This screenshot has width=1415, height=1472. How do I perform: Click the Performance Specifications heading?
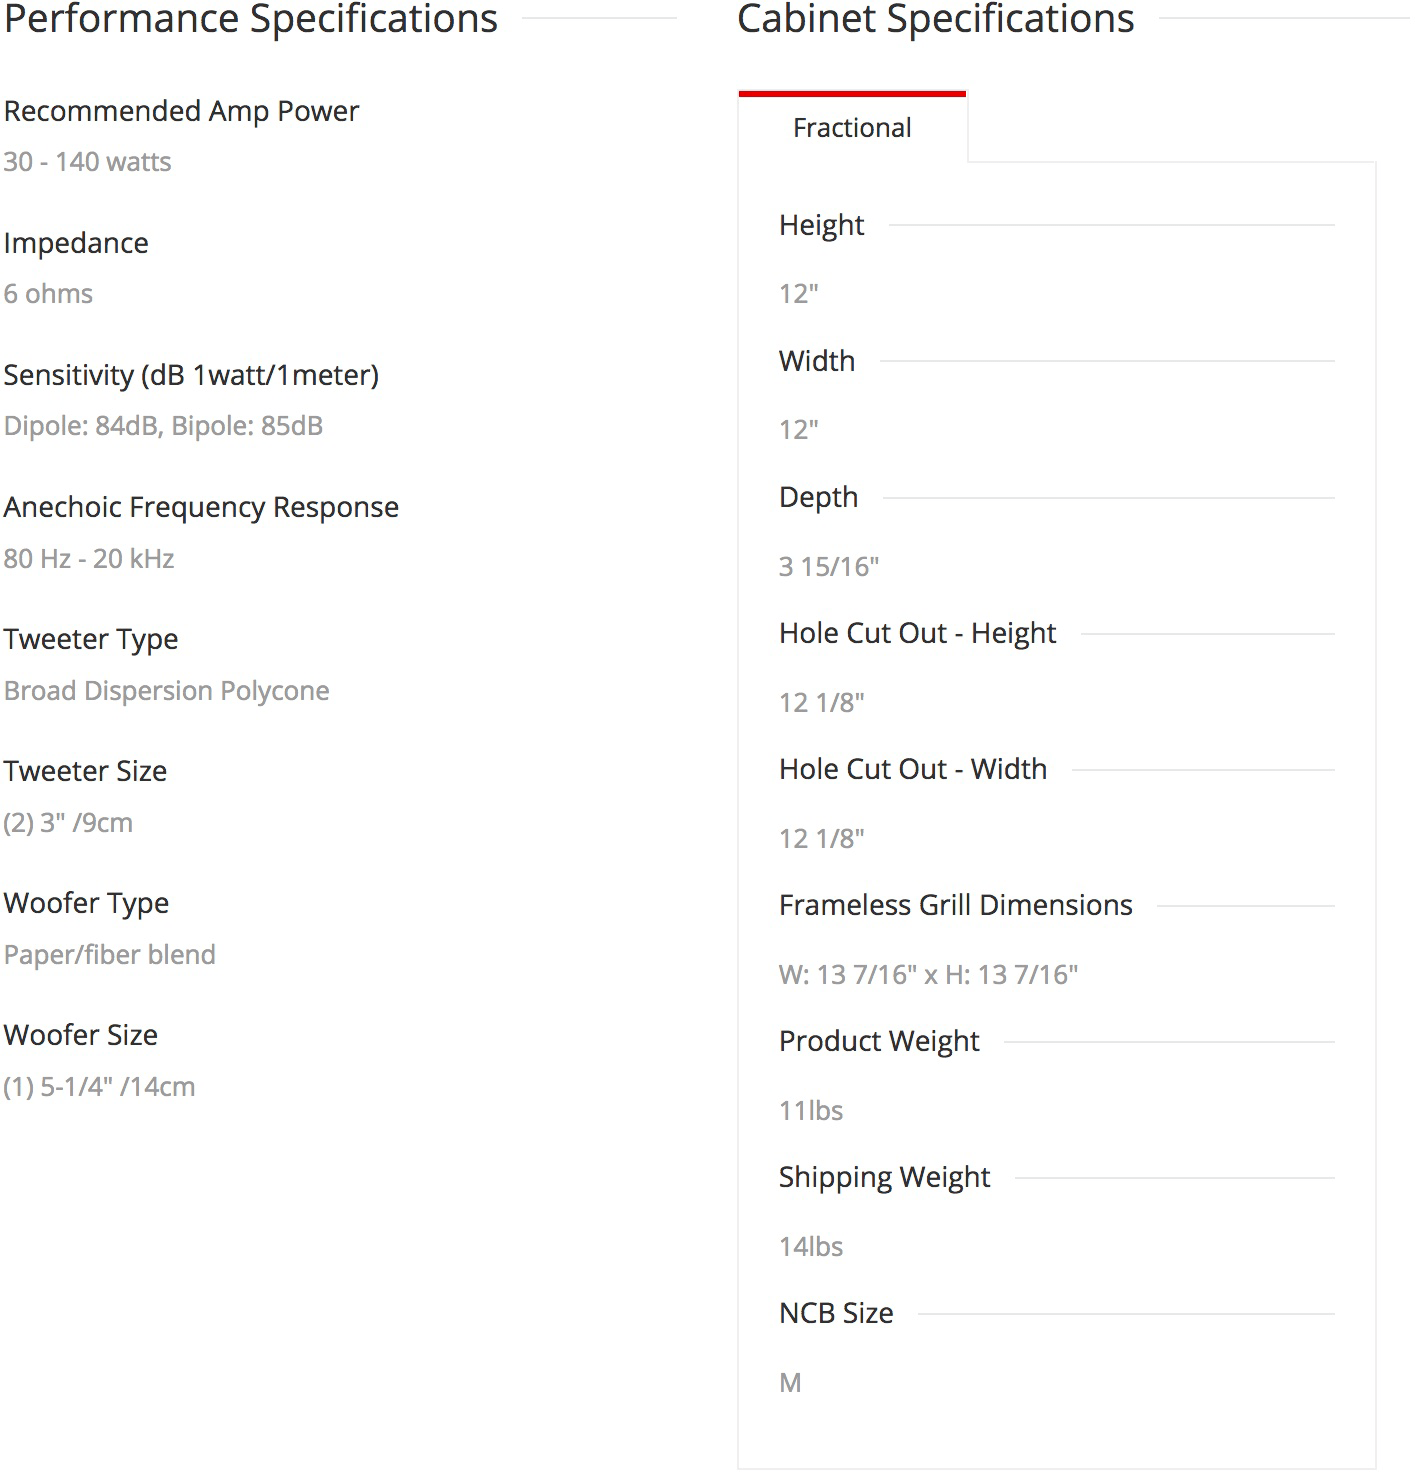[251, 20]
